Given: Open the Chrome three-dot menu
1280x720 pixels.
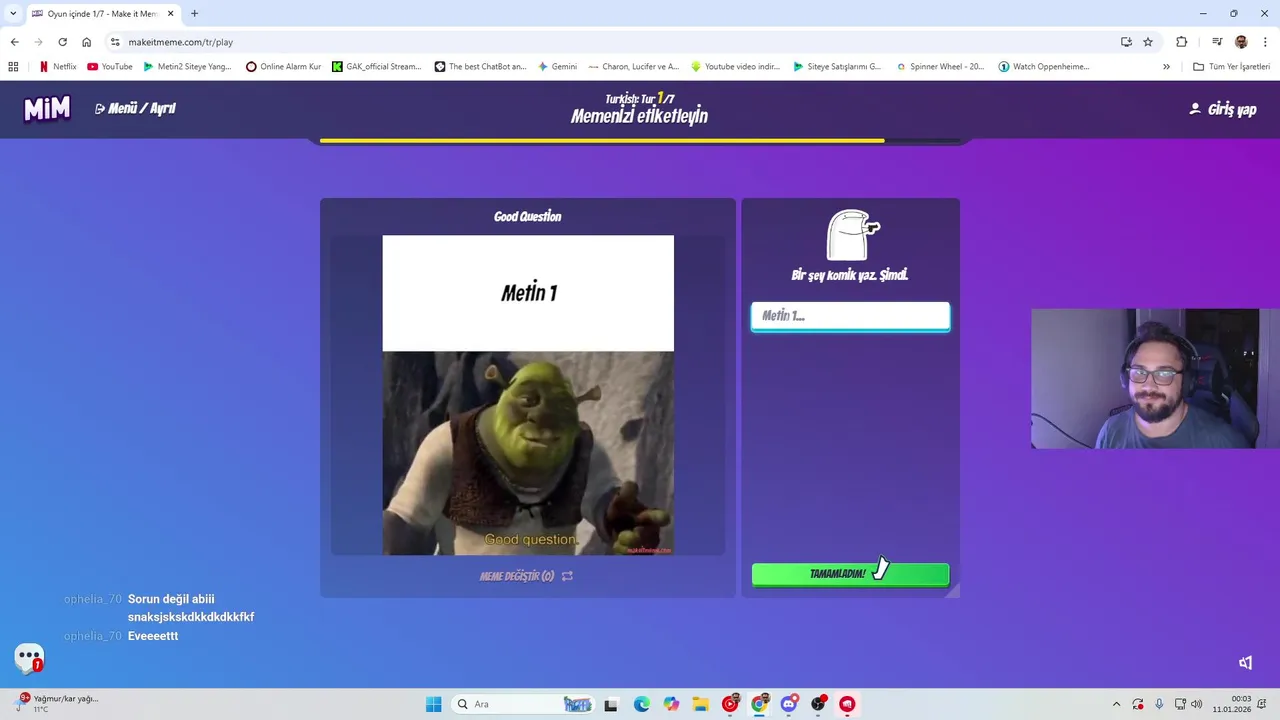Looking at the screenshot, I should click(x=1266, y=42).
